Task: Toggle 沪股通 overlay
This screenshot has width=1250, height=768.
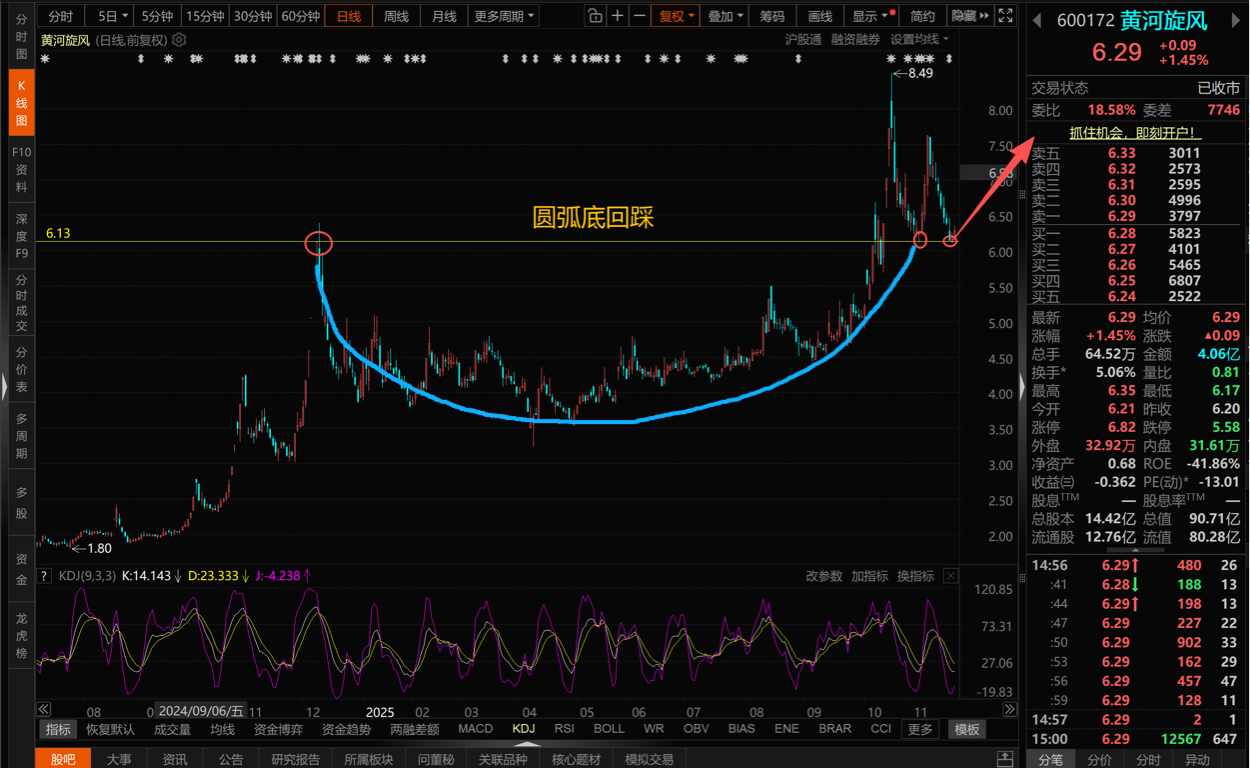Action: tap(803, 40)
